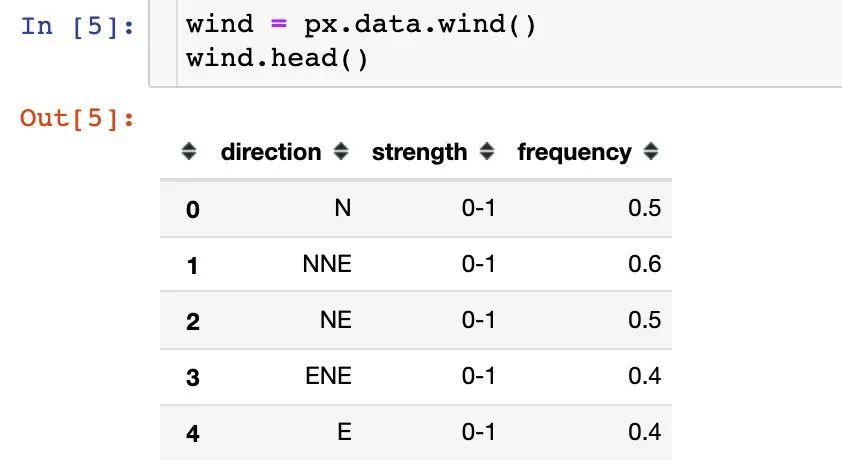Click the NE direction cell
This screenshot has width=842, height=468.
point(336,320)
